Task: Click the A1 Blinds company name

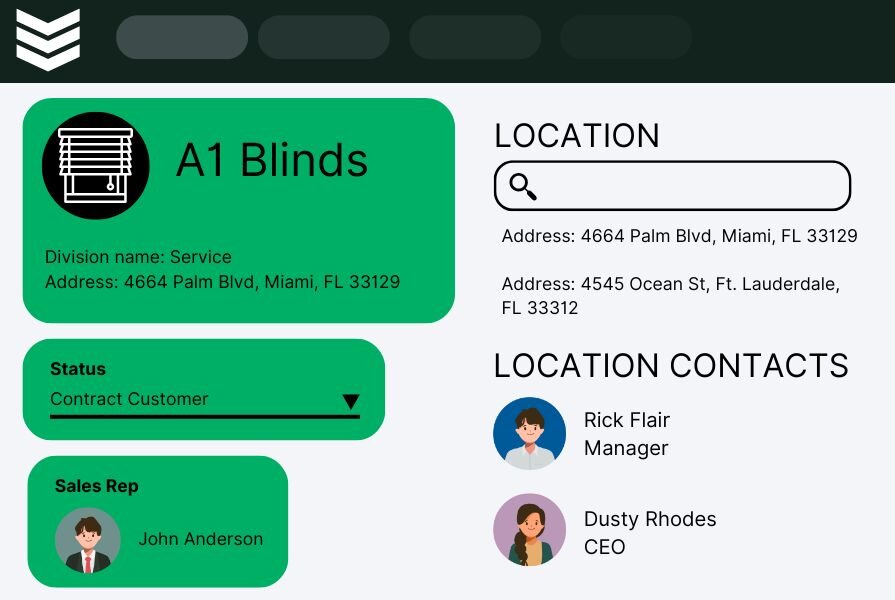Action: coord(272,160)
